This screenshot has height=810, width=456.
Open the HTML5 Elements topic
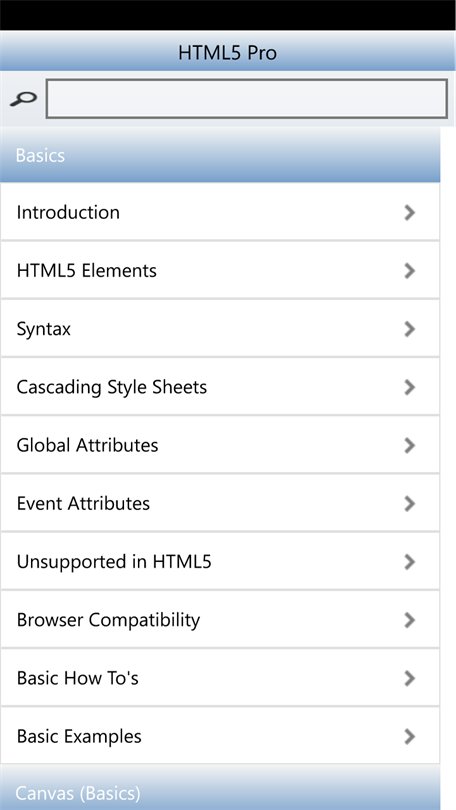point(220,270)
